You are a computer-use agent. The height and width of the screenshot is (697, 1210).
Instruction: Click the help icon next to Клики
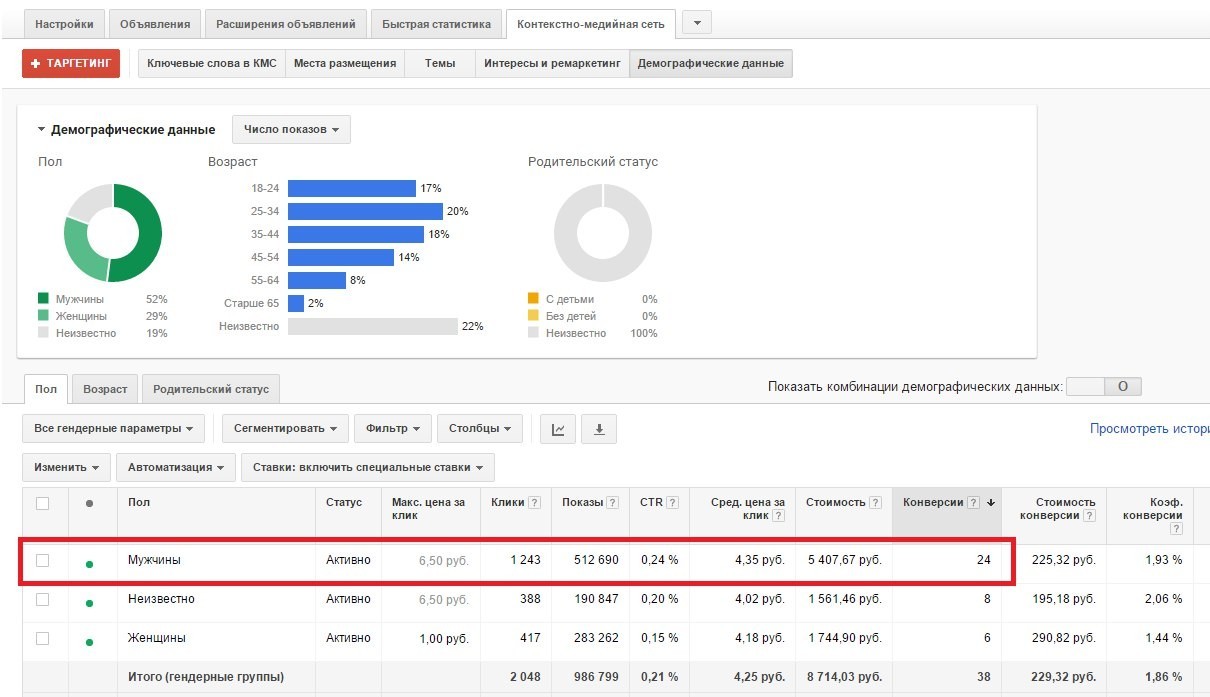point(535,503)
